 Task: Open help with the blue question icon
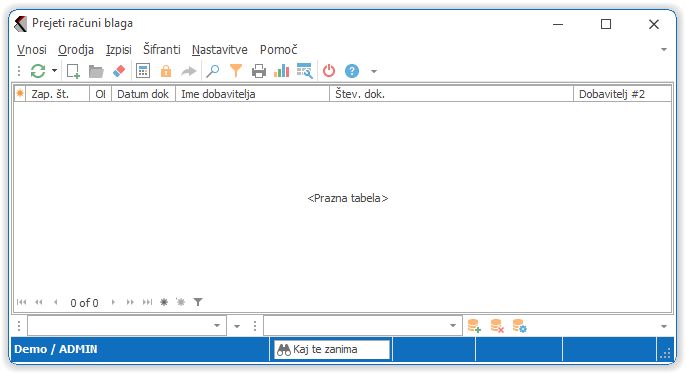tap(352, 71)
